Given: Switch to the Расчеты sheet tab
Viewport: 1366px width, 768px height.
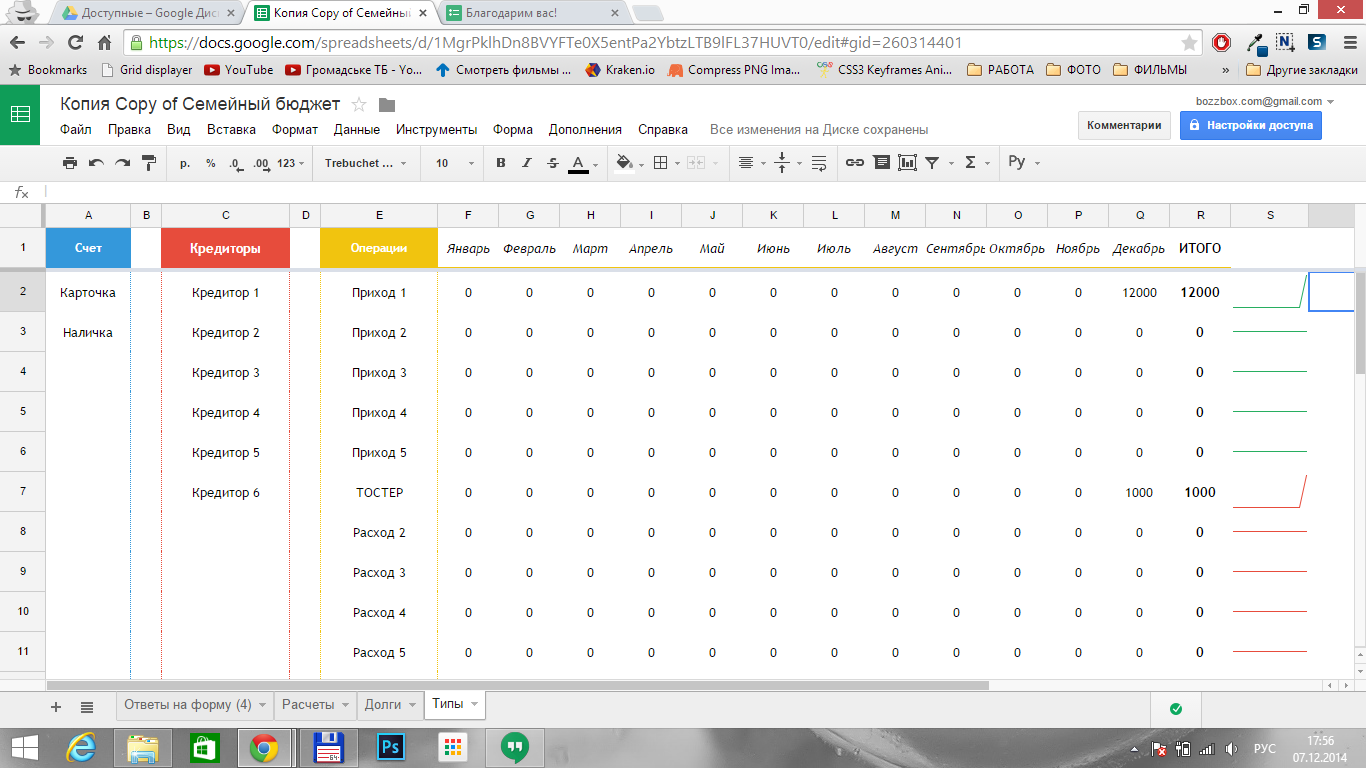Looking at the screenshot, I should [x=316, y=704].
